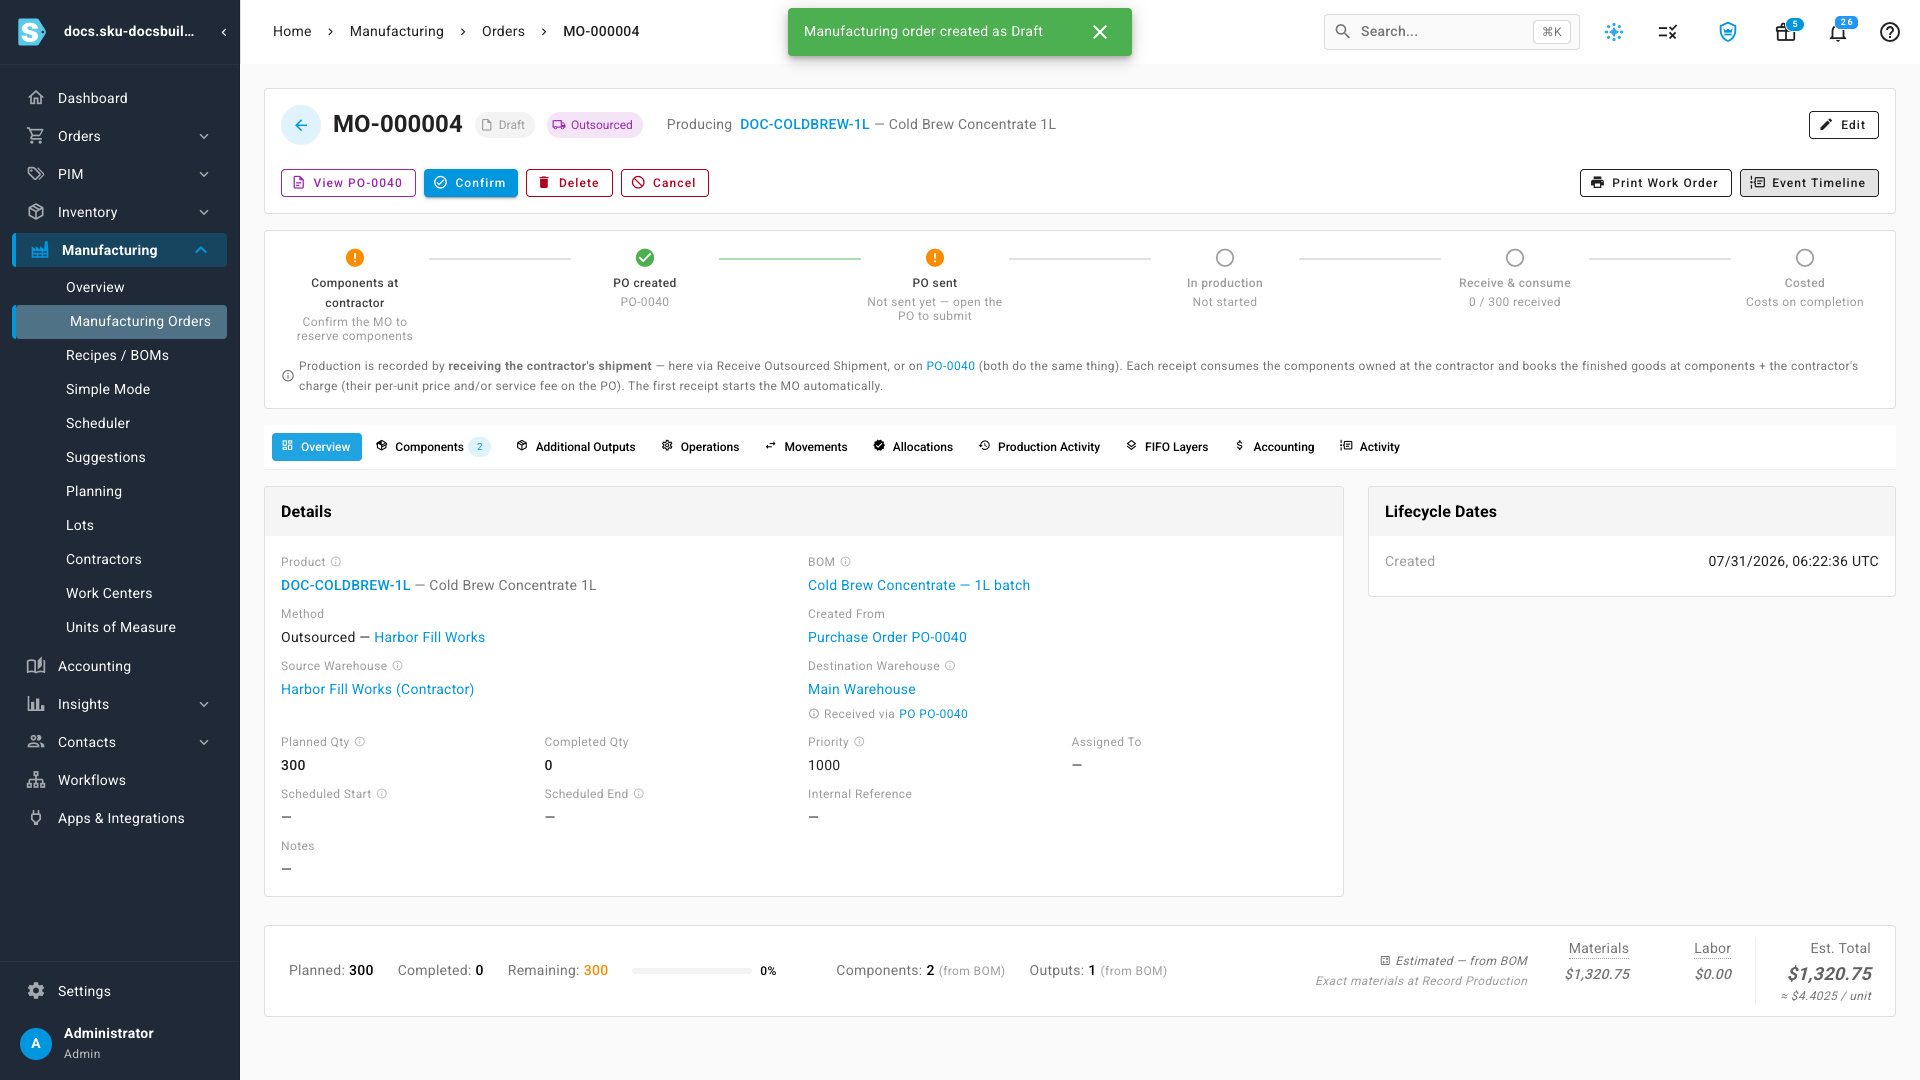Open the Cold Brew Concentrate 1L batch BOM

click(919, 585)
